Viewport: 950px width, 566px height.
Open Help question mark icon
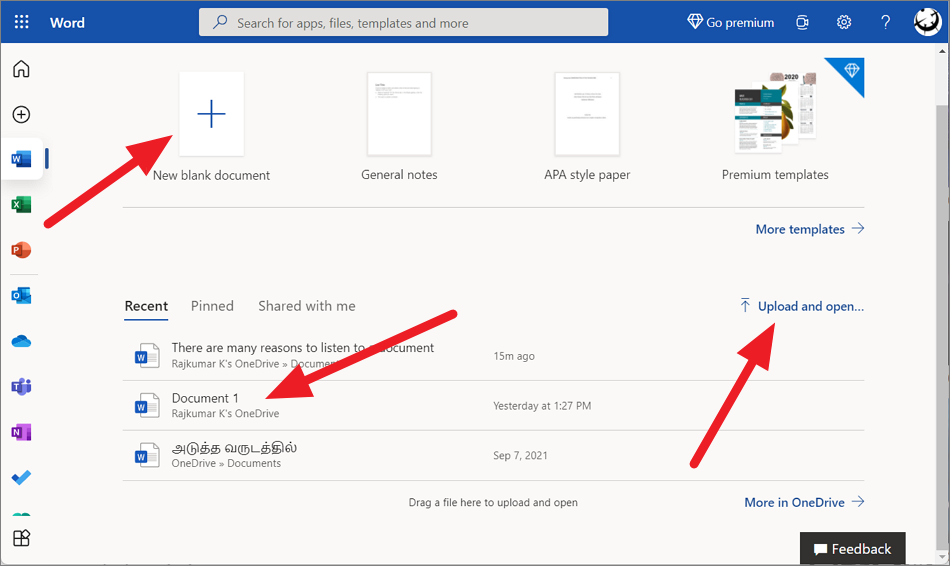pyautogui.click(x=885, y=22)
